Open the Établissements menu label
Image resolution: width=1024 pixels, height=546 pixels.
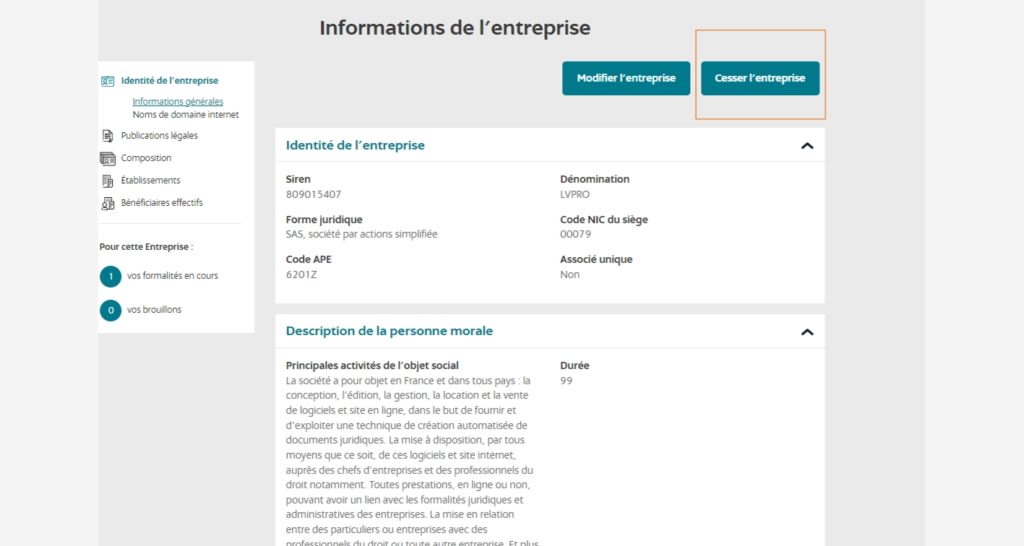click(150, 181)
